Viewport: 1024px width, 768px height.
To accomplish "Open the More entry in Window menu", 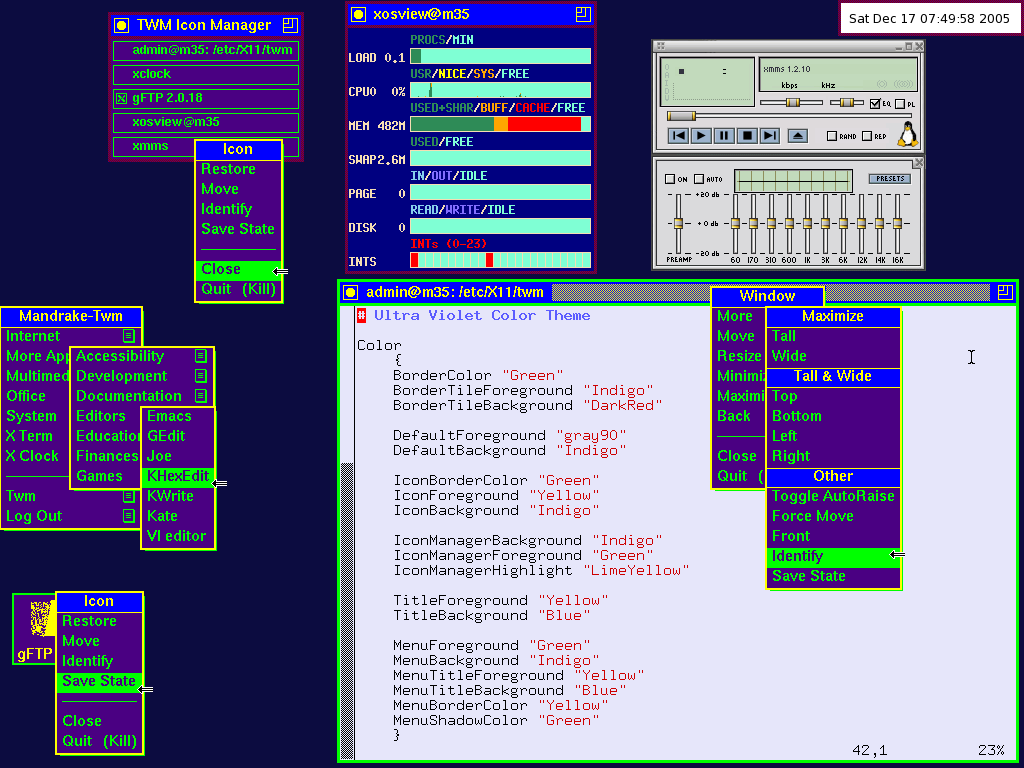I will click(738, 316).
